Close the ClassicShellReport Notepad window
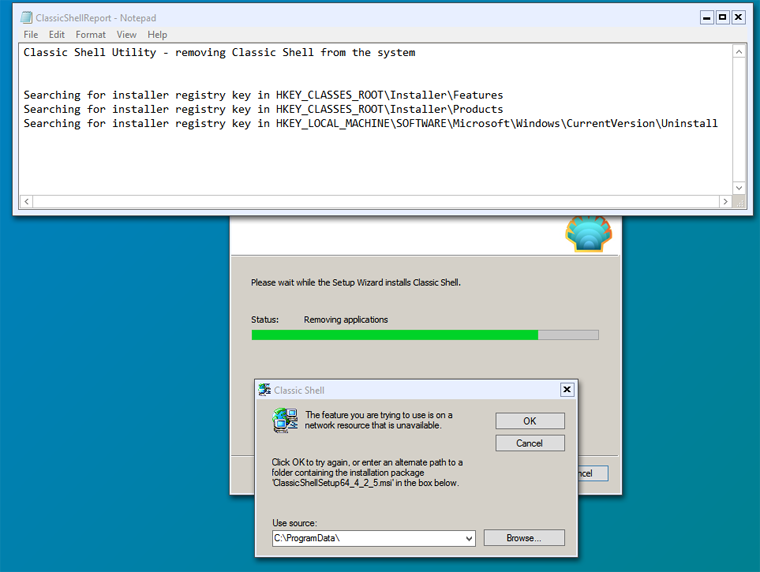 click(x=739, y=18)
